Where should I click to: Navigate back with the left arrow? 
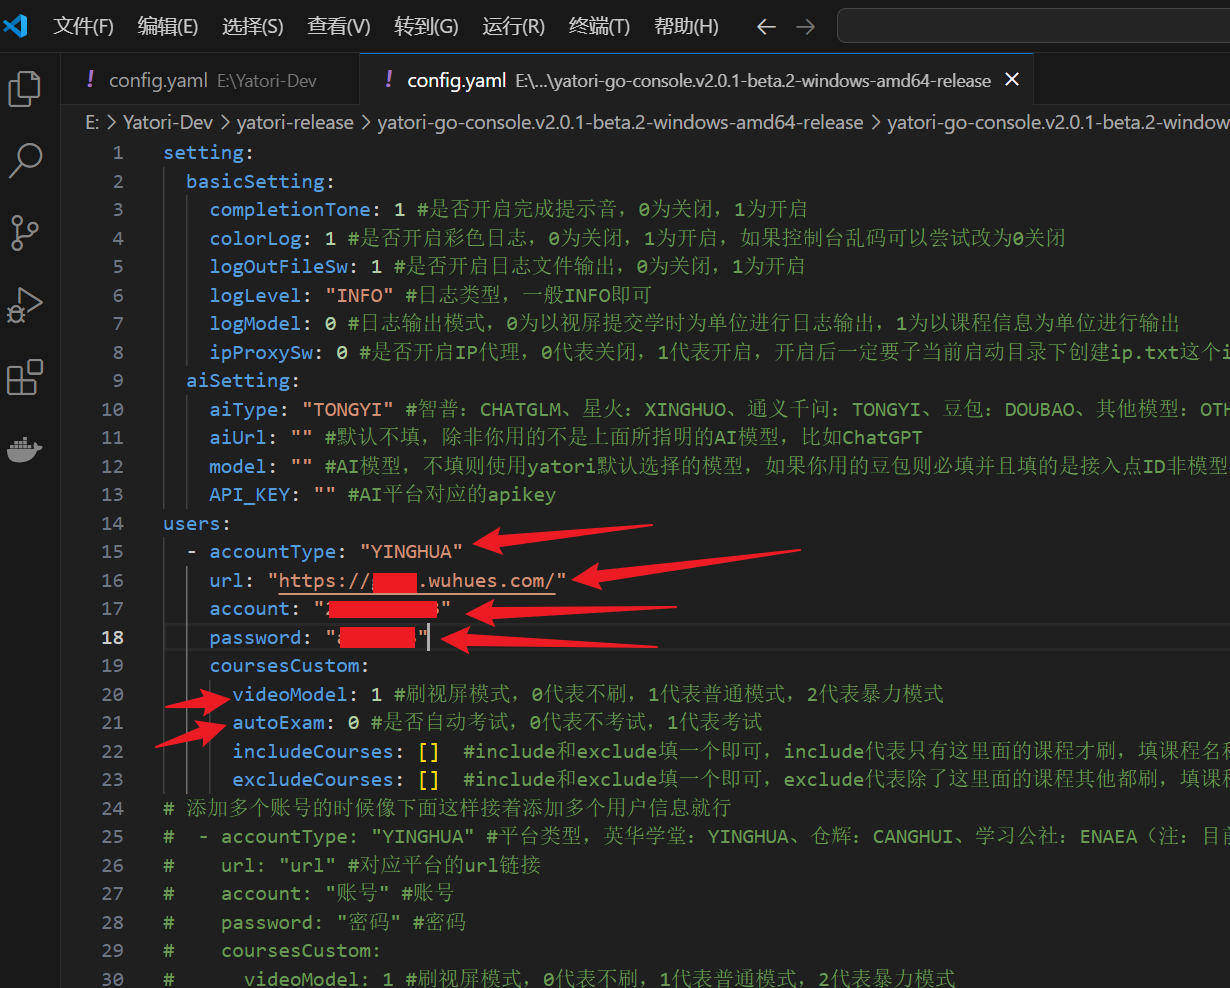pos(766,27)
